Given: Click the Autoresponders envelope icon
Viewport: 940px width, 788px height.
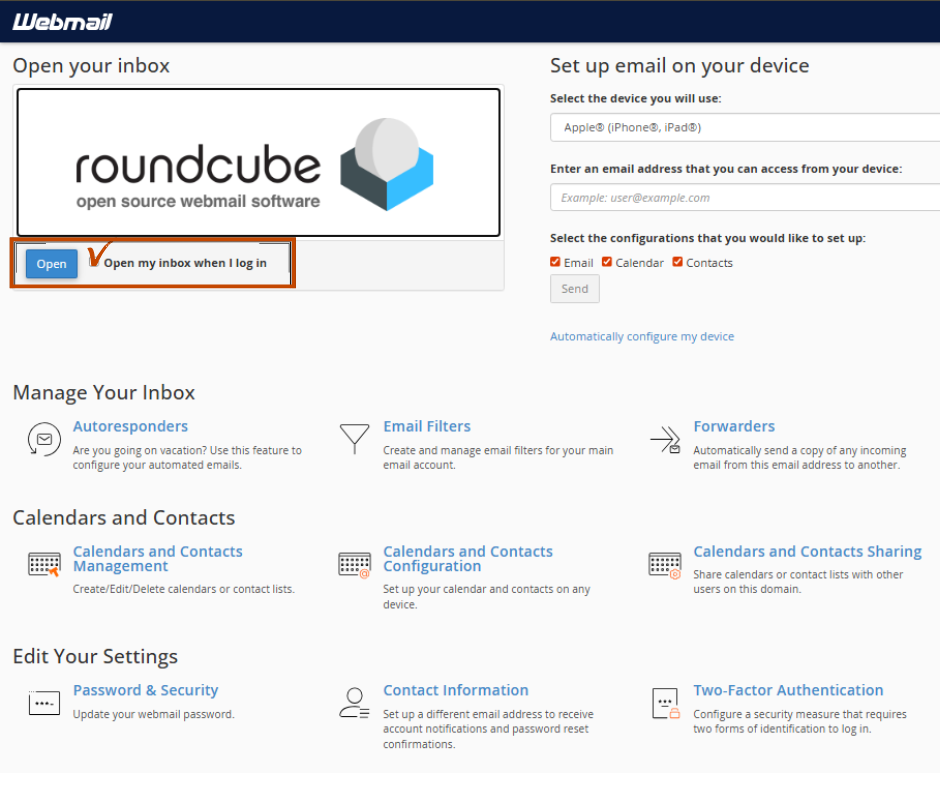Looking at the screenshot, I should [43, 439].
